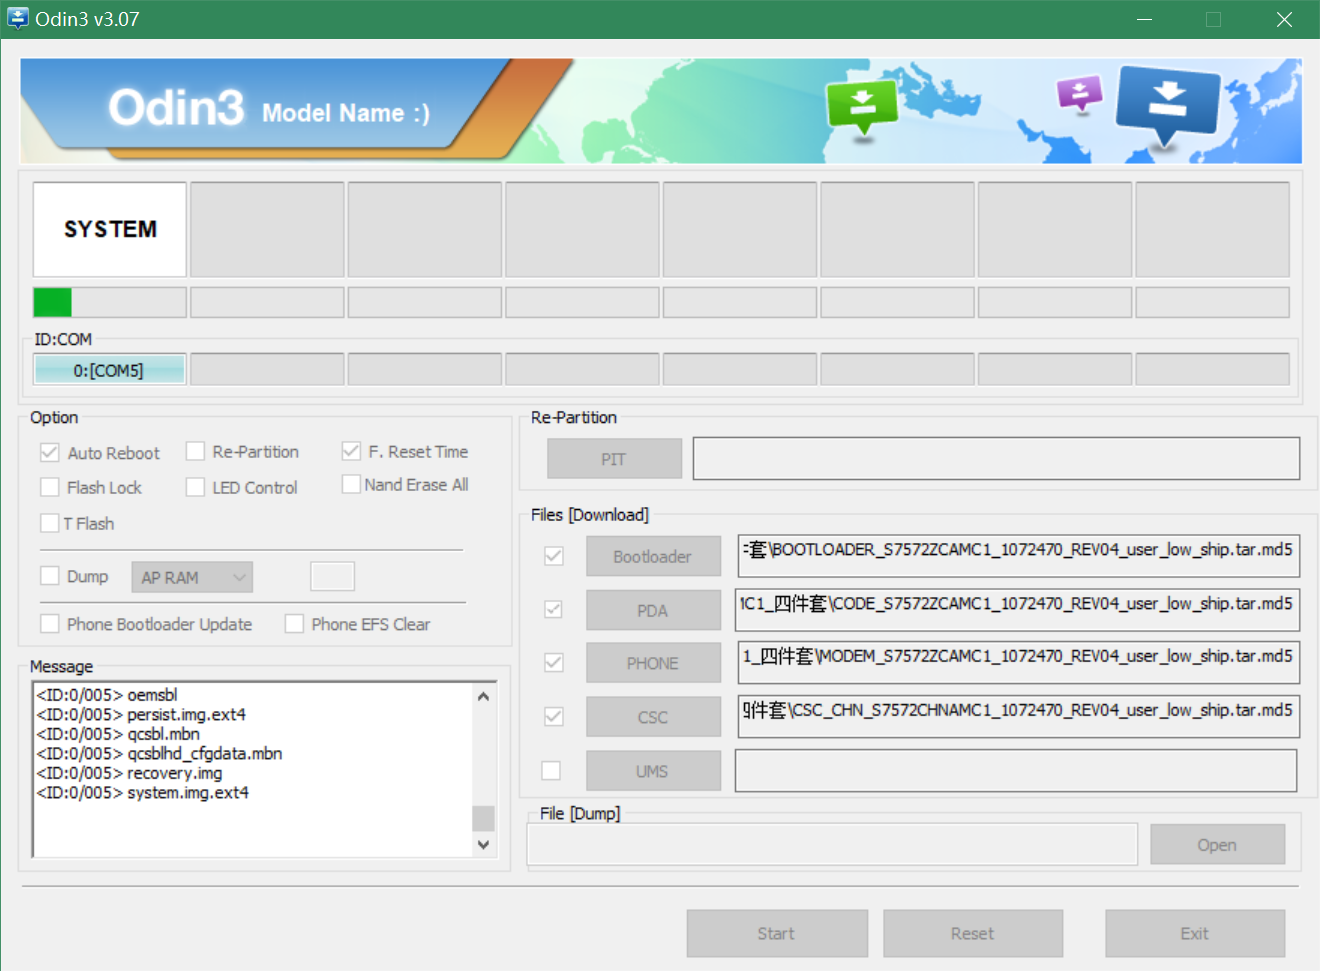1320x971 pixels.
Task: Click the purple download icon in banner
Action: pos(1079,95)
